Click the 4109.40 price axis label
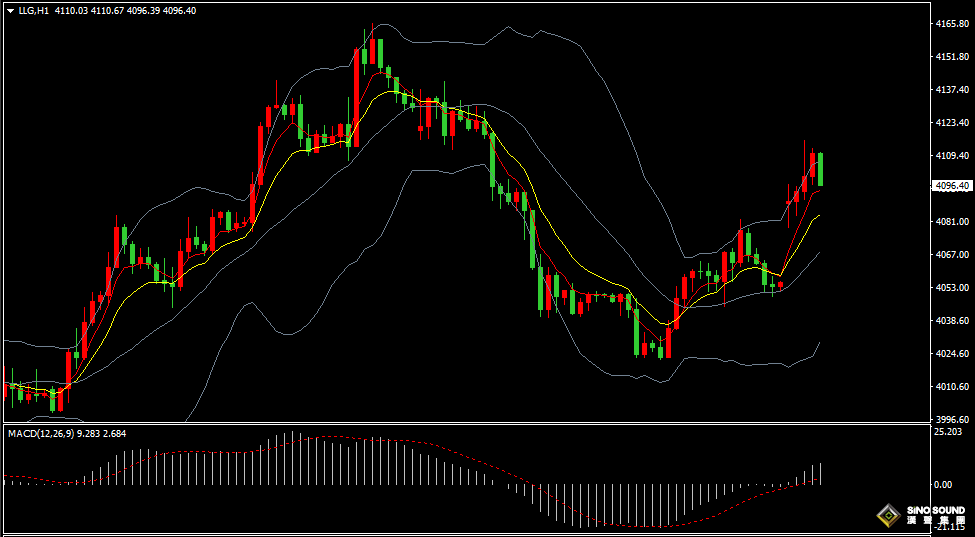 (953, 155)
